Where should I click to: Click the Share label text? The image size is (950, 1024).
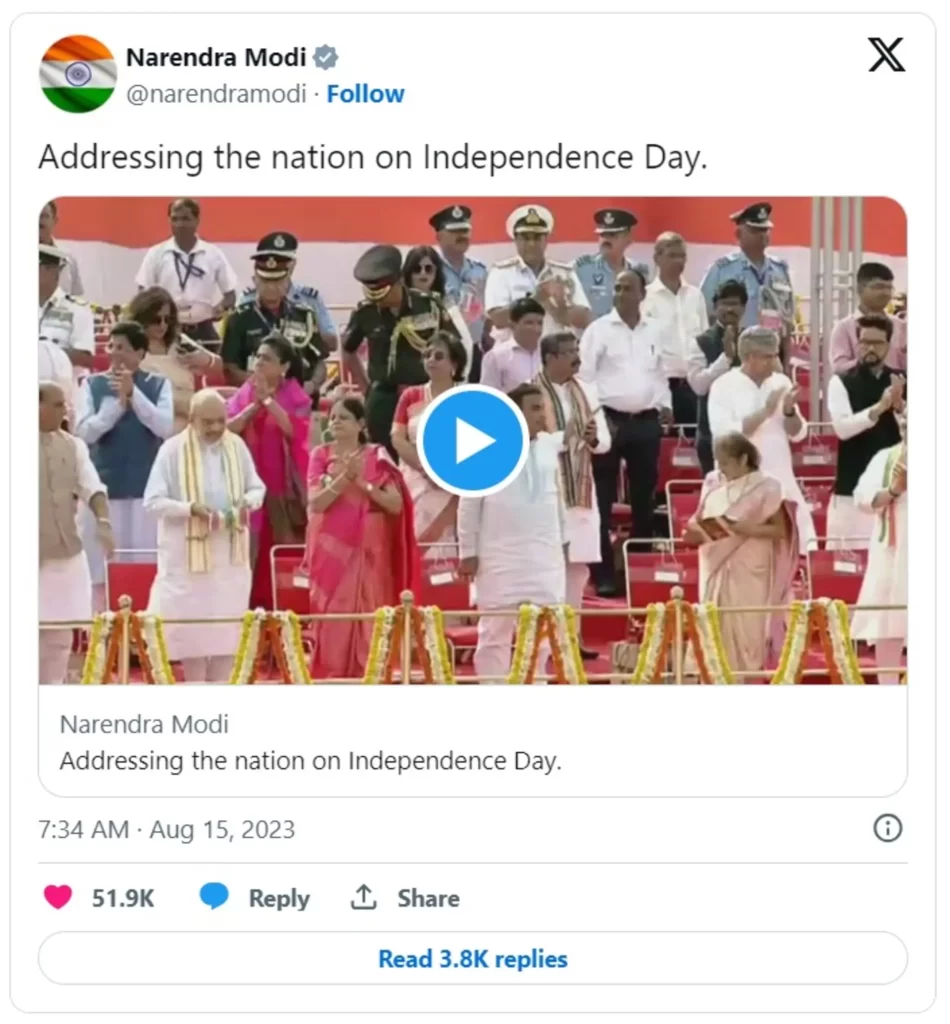point(428,897)
